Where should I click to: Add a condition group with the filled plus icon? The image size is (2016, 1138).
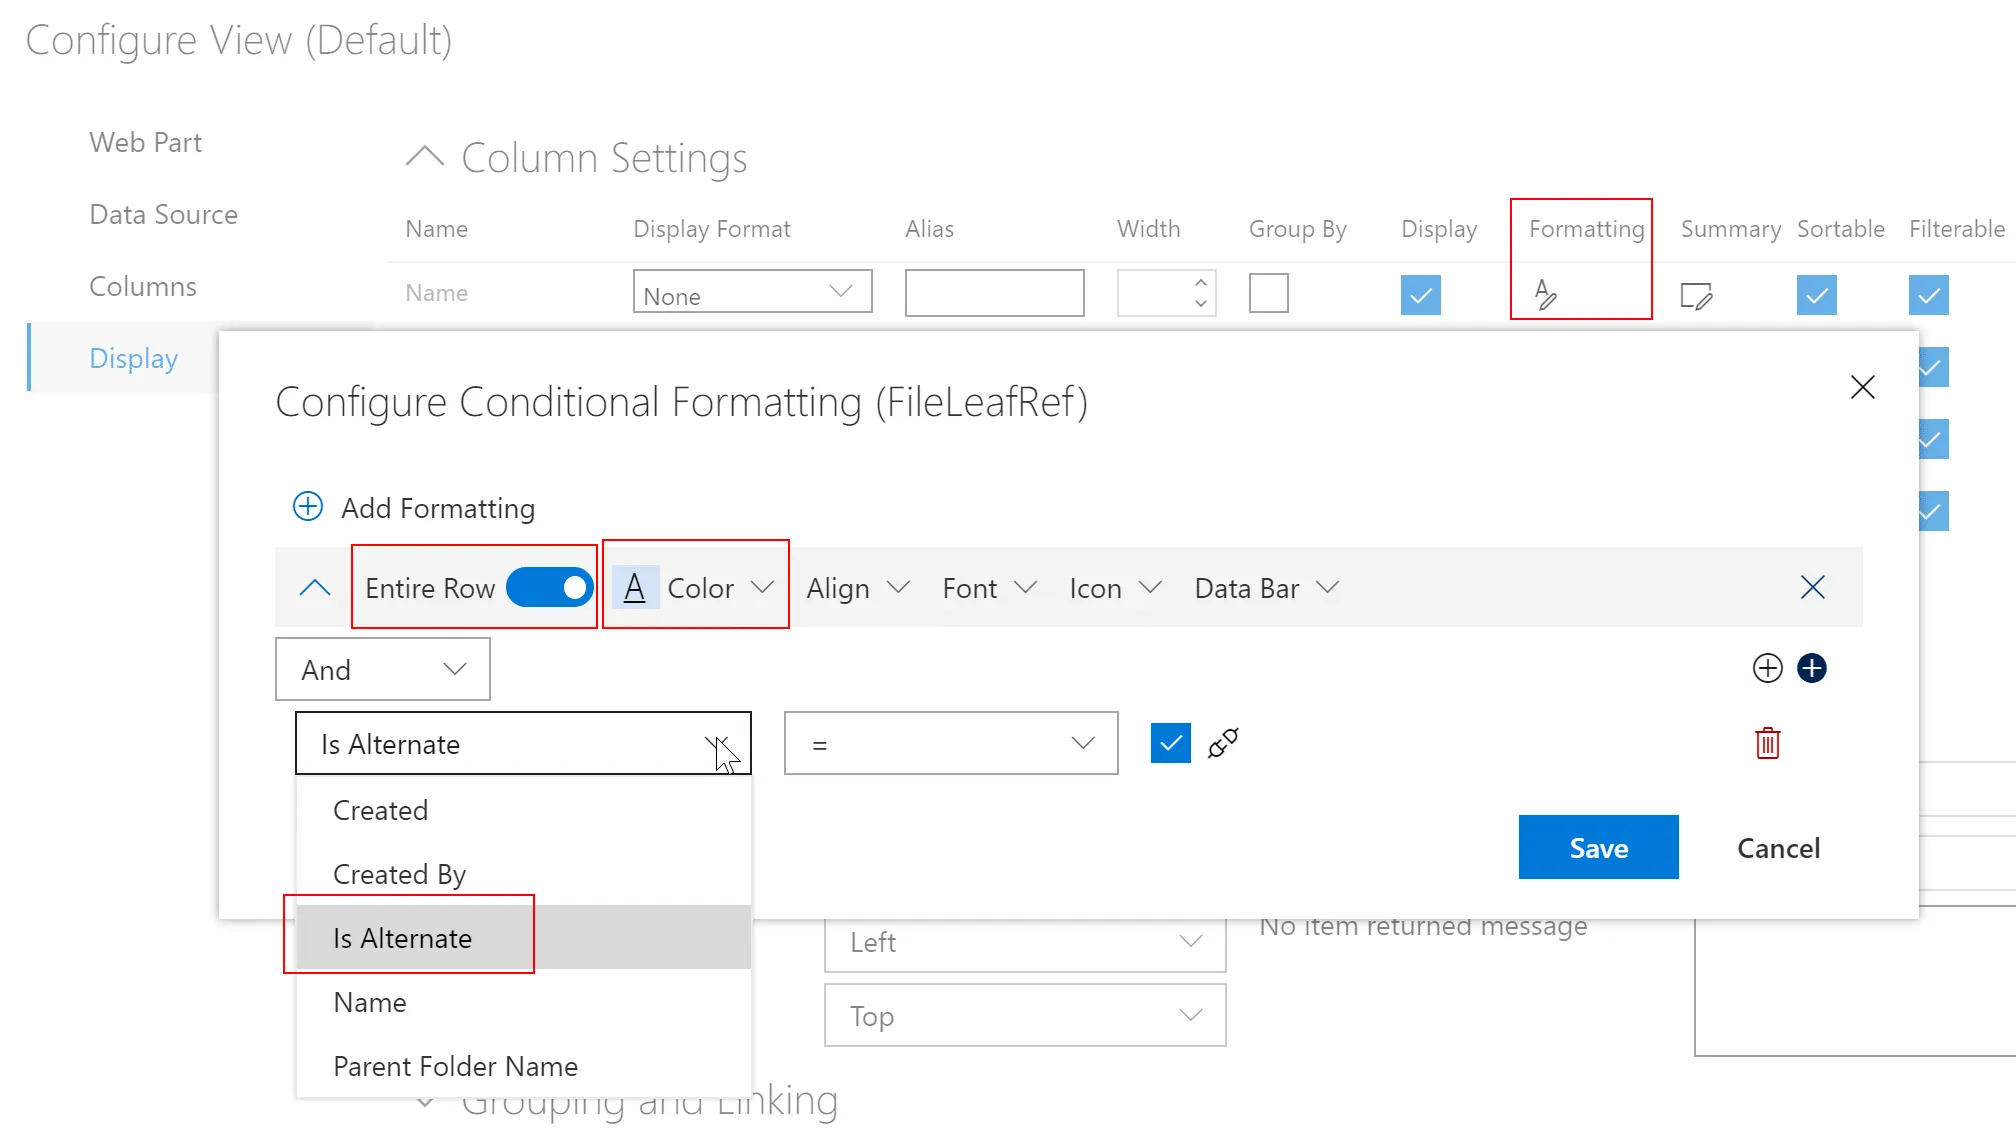point(1811,668)
